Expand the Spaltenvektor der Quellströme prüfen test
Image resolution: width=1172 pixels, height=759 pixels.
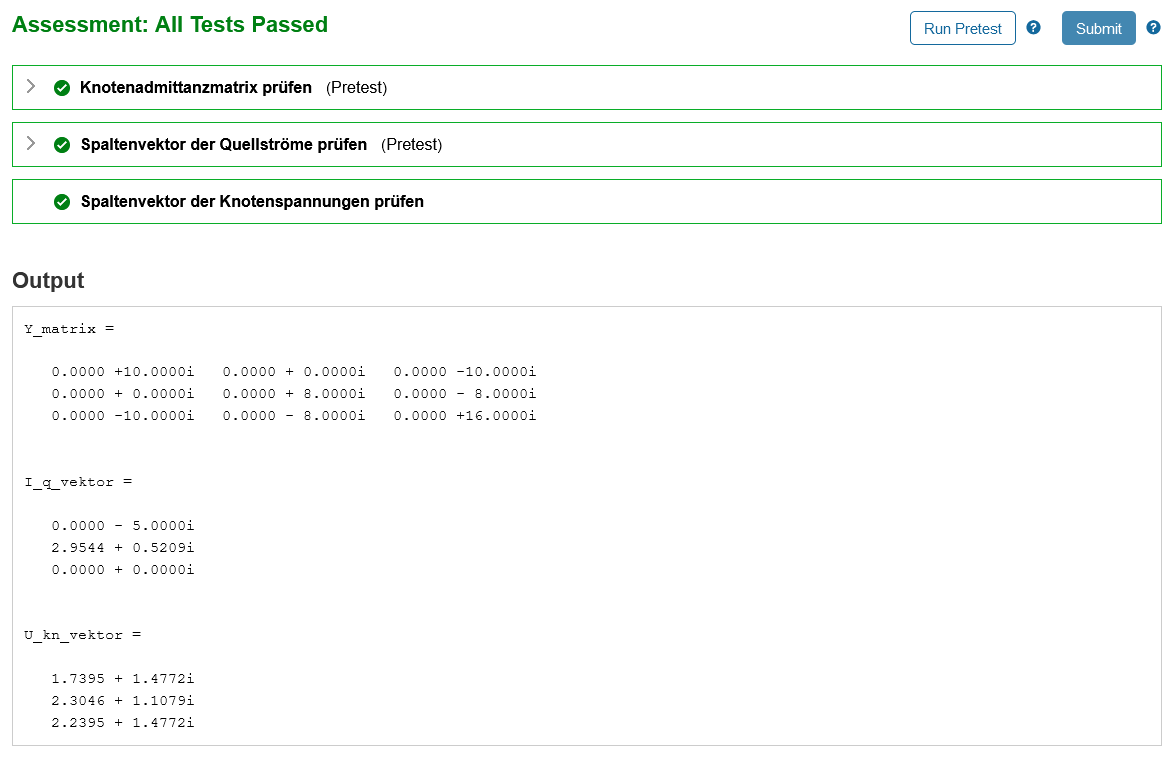31,144
